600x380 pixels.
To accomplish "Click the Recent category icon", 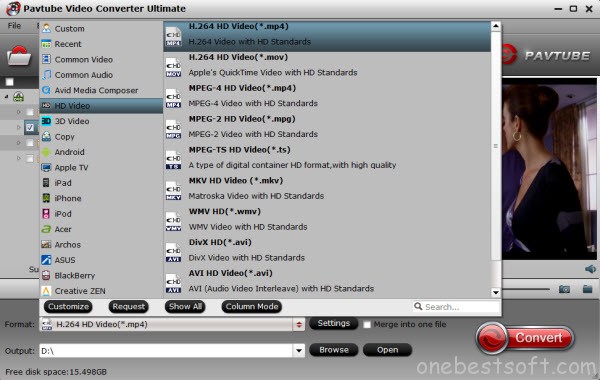I will 46,44.
